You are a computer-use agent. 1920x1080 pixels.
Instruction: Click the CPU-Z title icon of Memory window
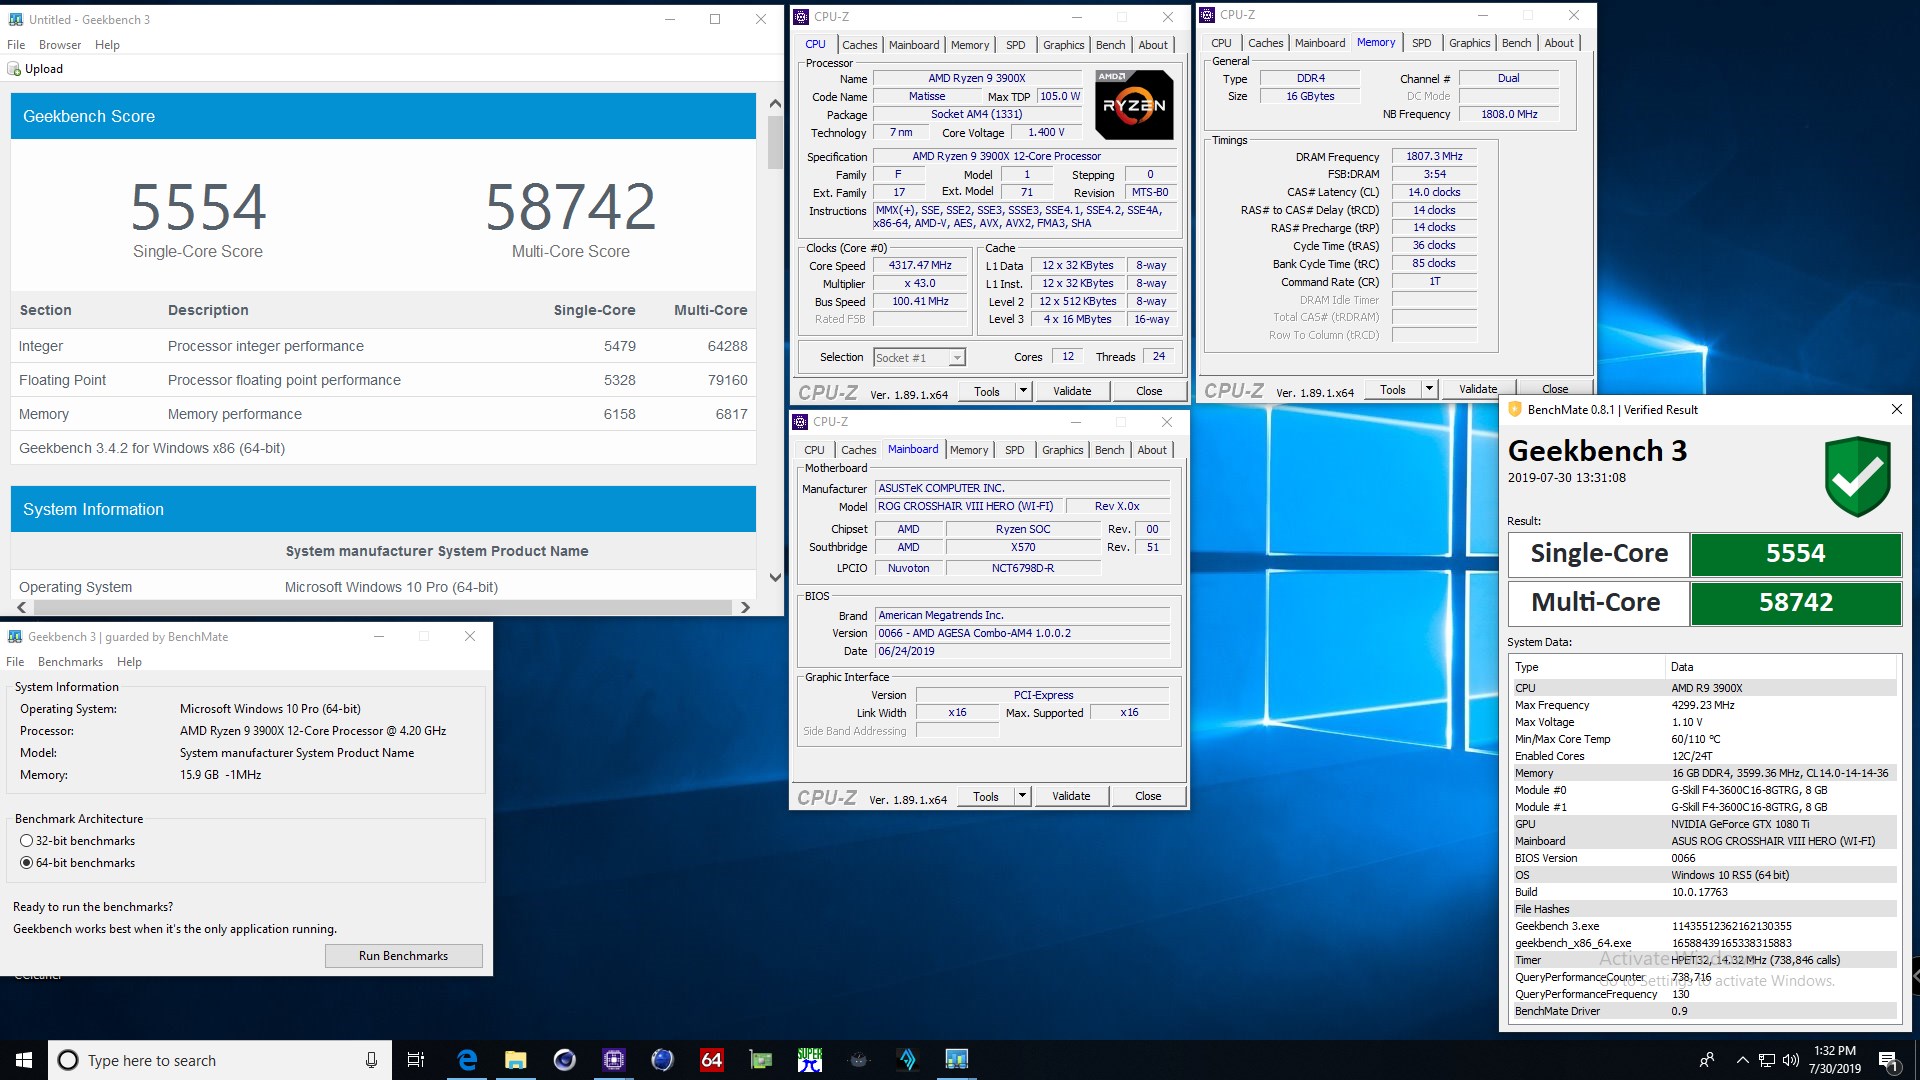[x=1207, y=15]
